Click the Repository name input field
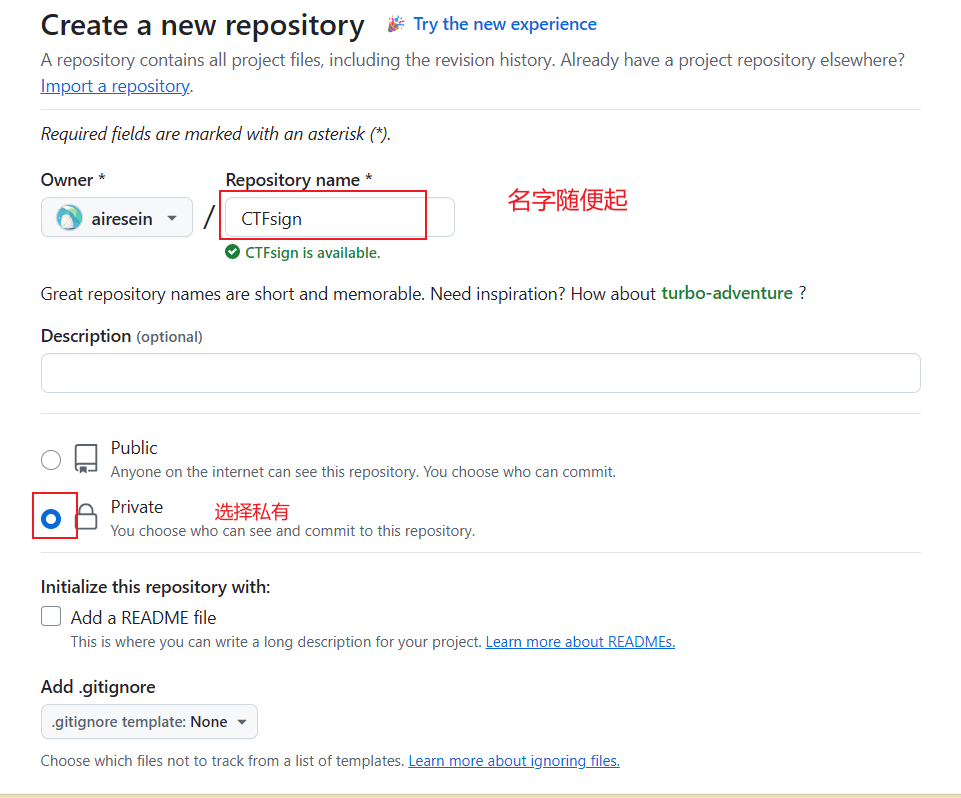 point(338,218)
